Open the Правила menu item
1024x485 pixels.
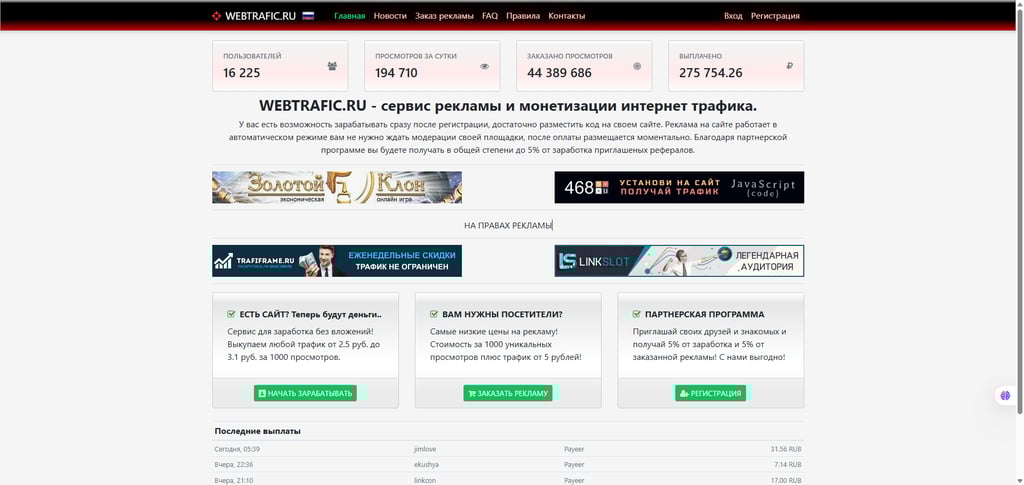pos(523,16)
